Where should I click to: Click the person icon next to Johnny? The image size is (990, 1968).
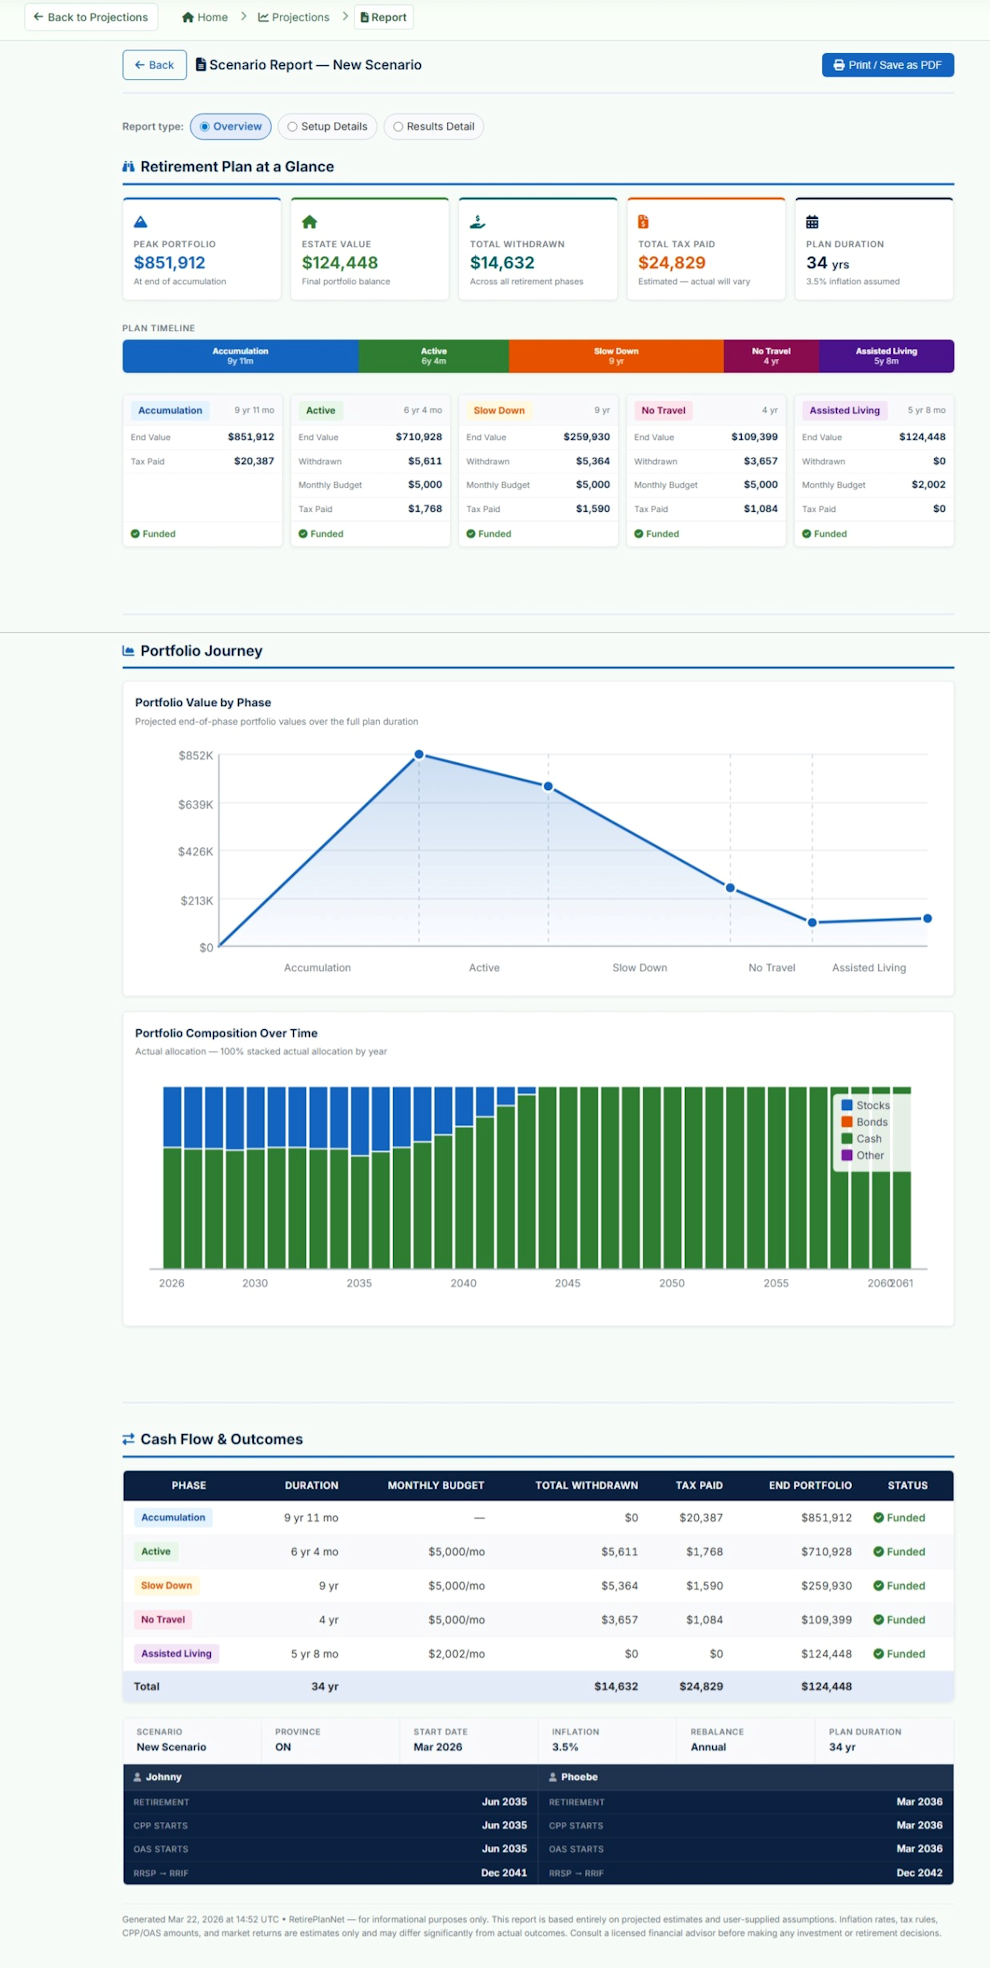coord(138,1777)
